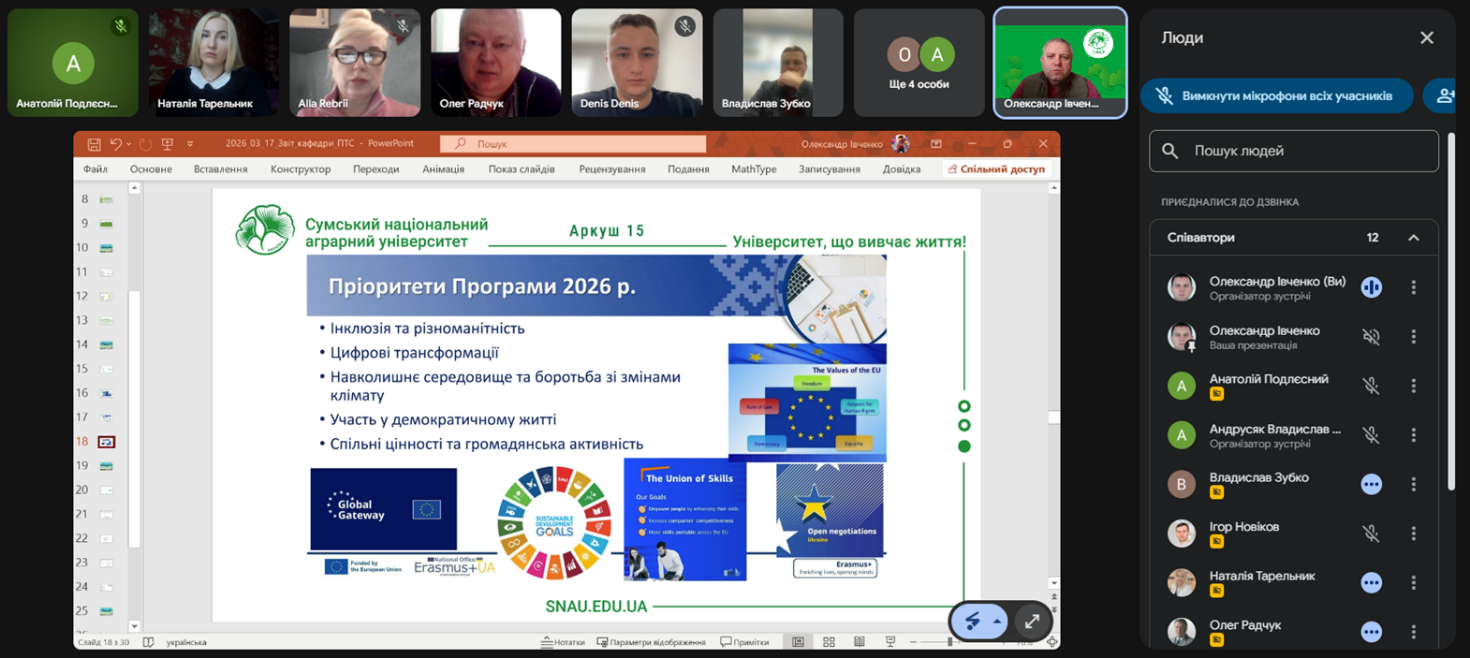Viewport: 1470px width, 658px height.
Task: Toggle presentation audio for Олександр Івченко
Action: (1371, 337)
